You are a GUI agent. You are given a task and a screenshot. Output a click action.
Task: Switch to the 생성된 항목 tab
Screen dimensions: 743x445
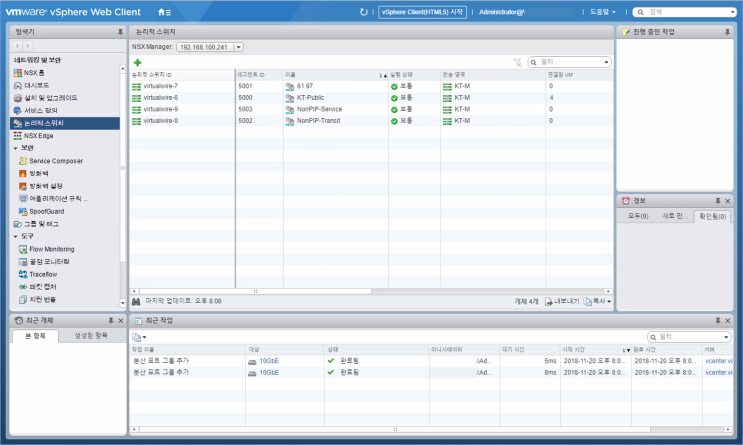[x=91, y=336]
